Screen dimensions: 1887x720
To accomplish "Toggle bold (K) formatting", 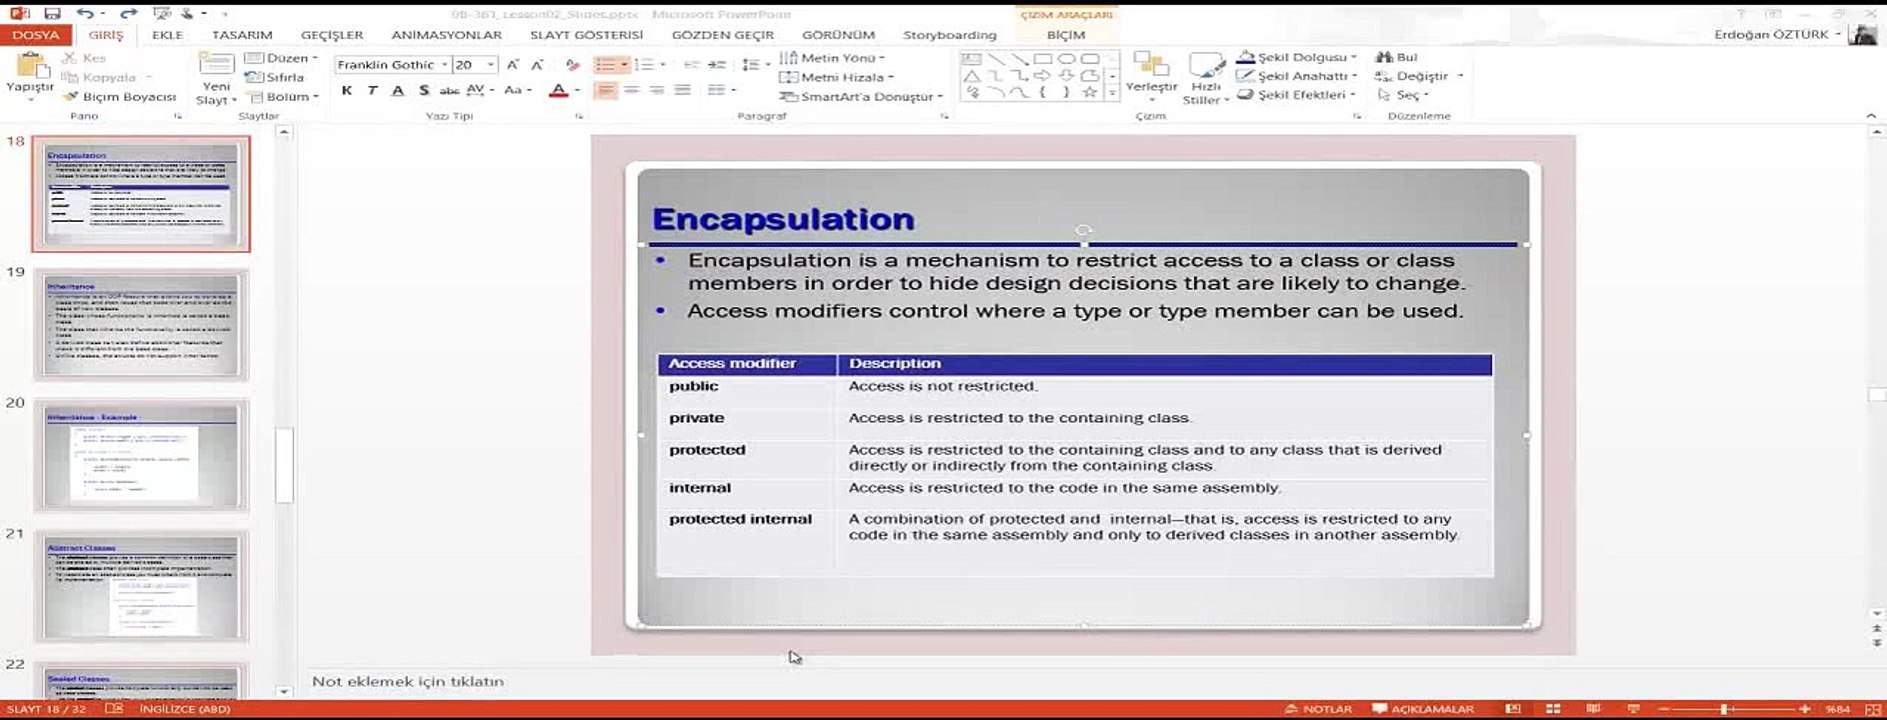I will 347,90.
